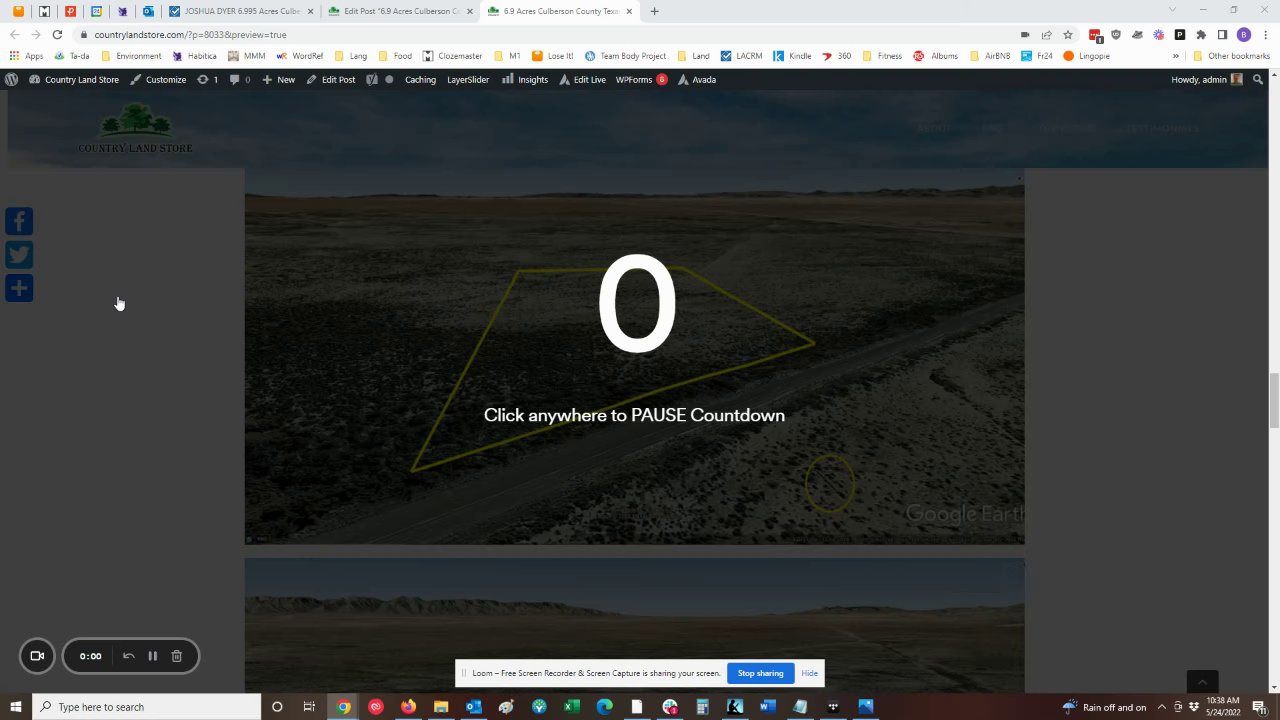Open the Team Body Project bookmark
This screenshot has height=720, width=1280.
pos(625,56)
